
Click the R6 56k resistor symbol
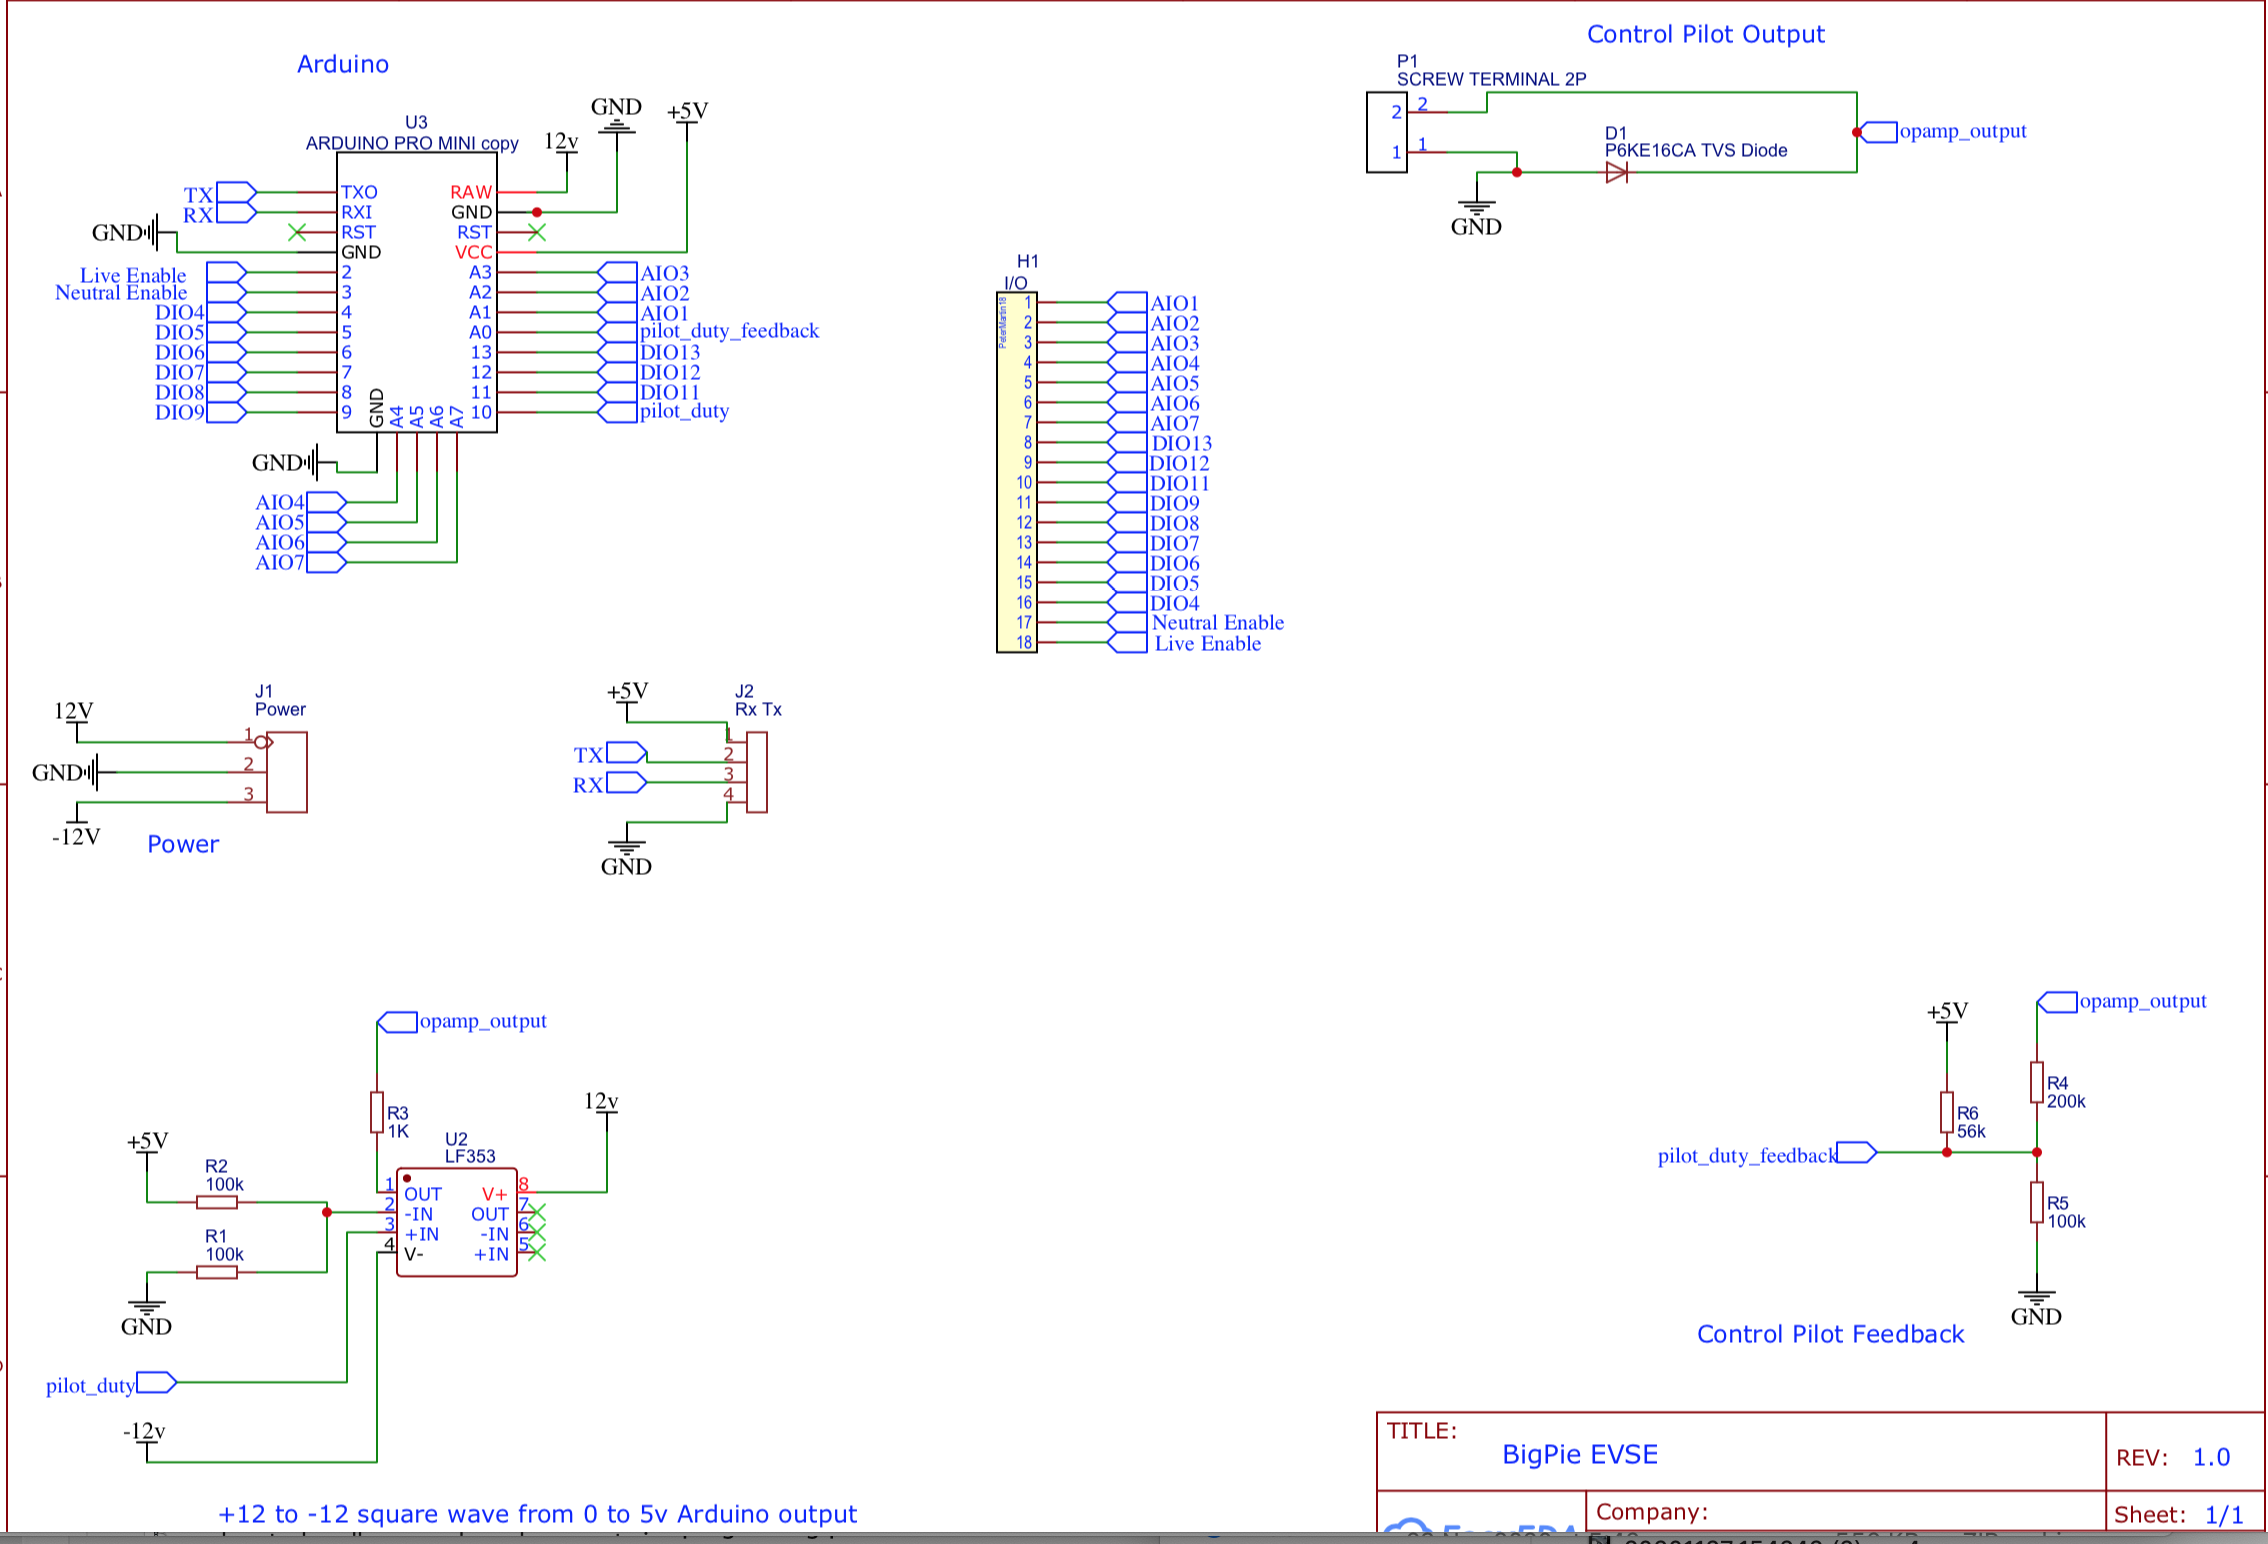(1946, 1112)
